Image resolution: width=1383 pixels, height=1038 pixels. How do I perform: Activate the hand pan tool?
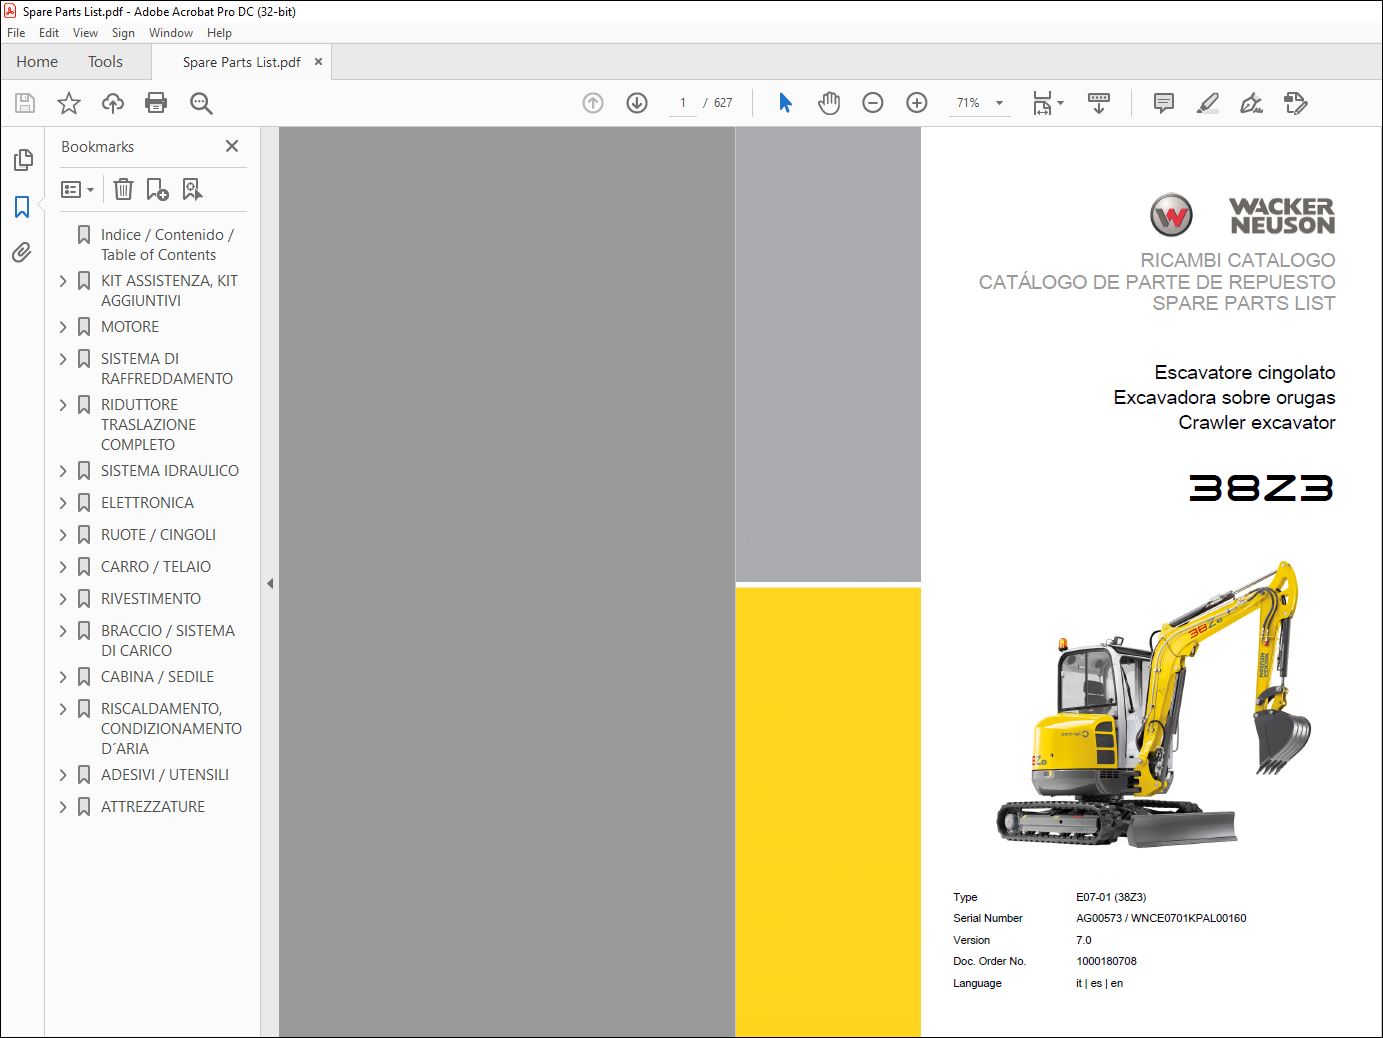pyautogui.click(x=829, y=103)
